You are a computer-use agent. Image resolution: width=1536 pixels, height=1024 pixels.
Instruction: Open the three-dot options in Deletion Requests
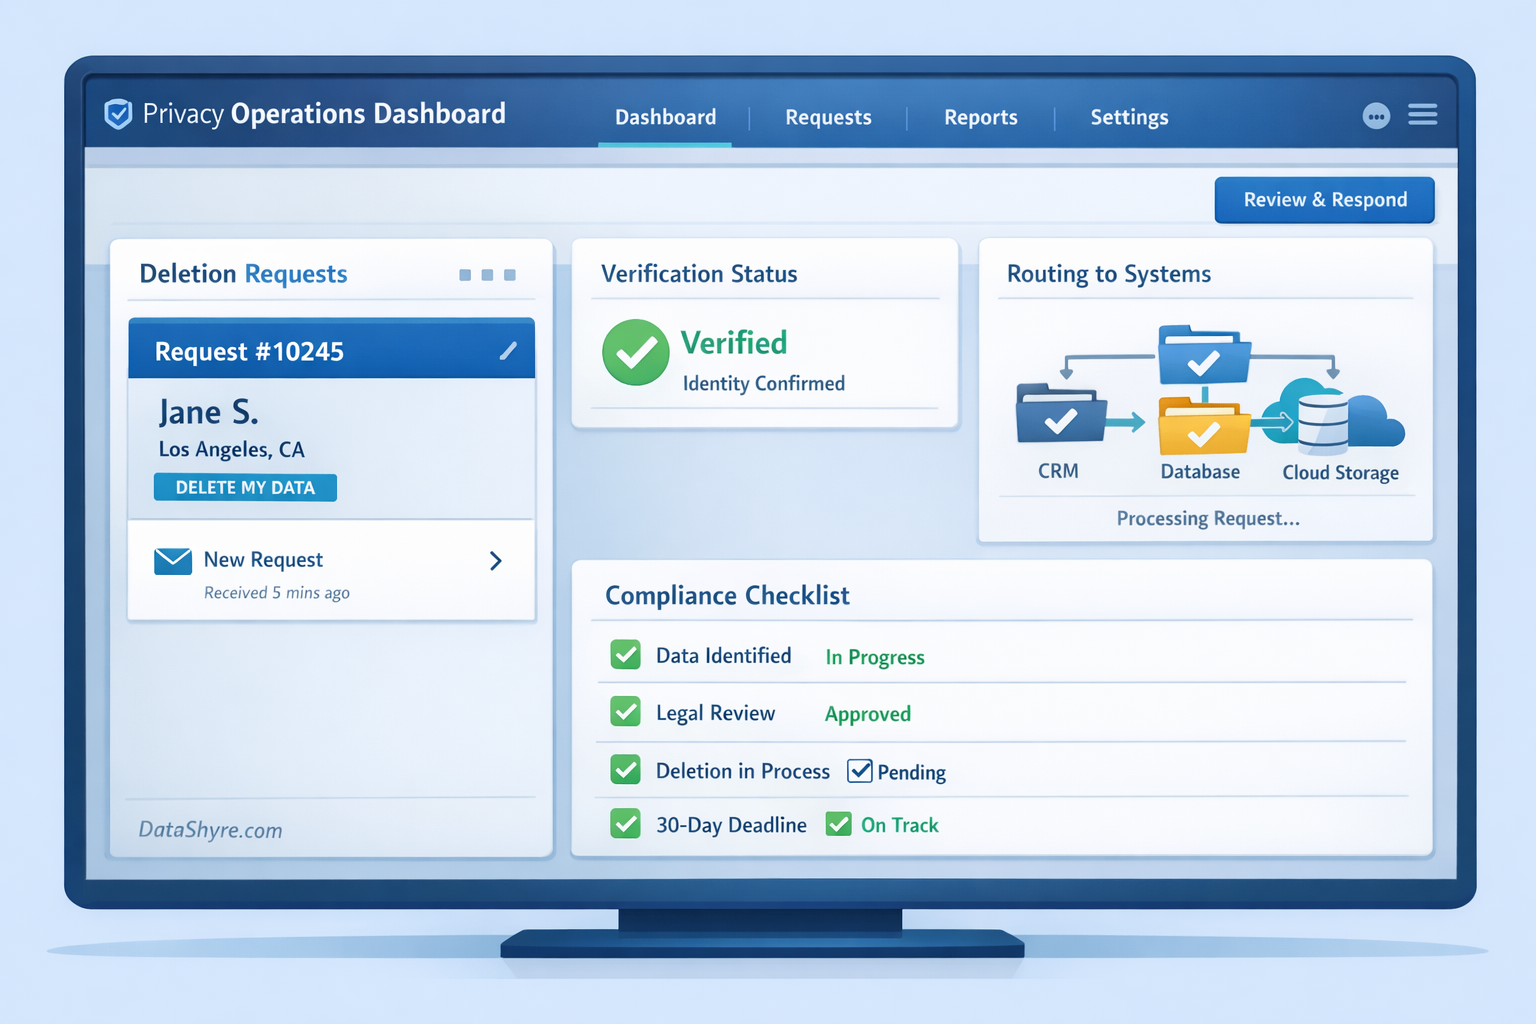coord(487,275)
